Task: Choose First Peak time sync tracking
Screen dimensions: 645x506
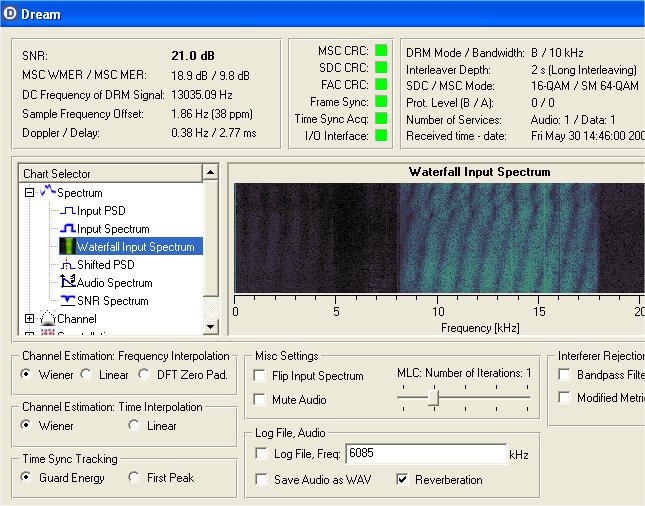Action: click(x=134, y=478)
